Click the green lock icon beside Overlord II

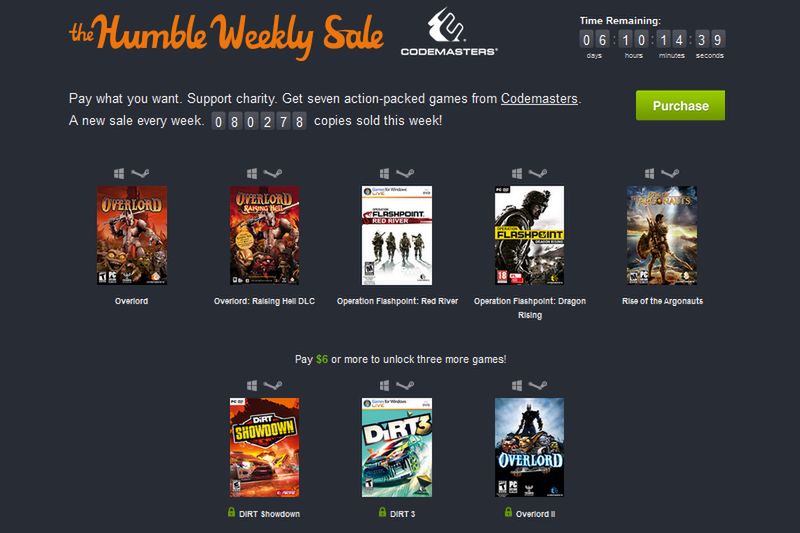(x=508, y=512)
